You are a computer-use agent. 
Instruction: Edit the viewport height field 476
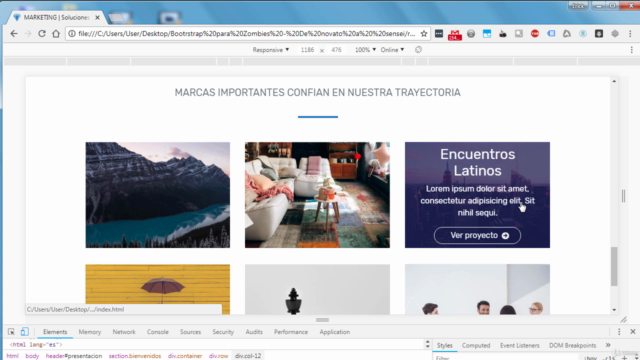click(336, 50)
